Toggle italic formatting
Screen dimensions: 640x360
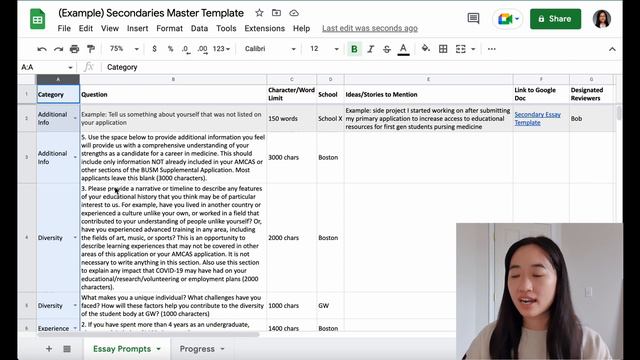(x=371, y=49)
